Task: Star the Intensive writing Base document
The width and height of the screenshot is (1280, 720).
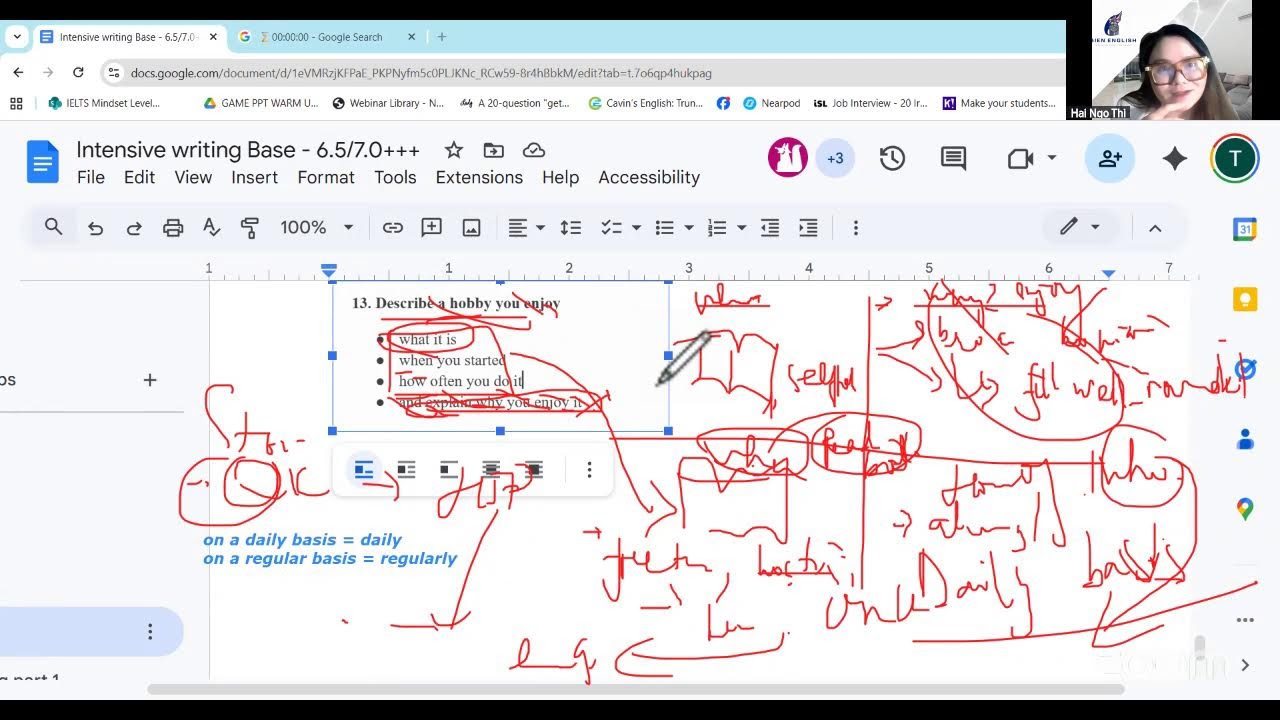Action: tap(453, 150)
